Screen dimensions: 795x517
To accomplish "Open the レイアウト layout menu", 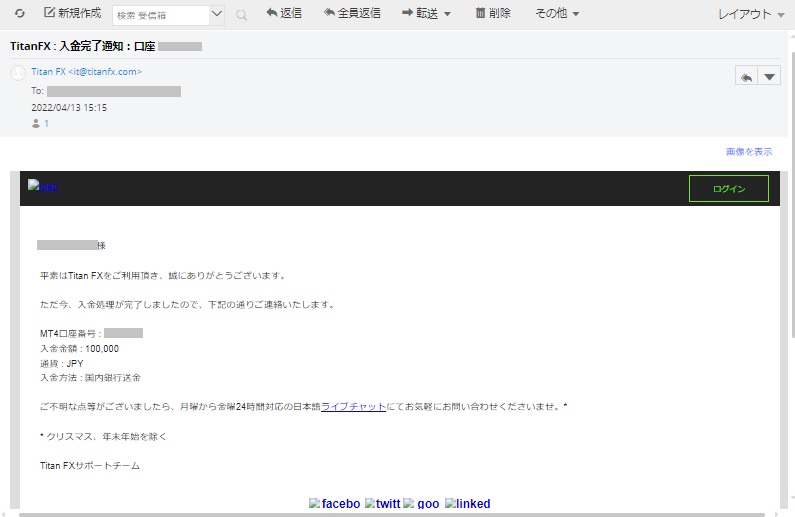I will click(x=751, y=14).
